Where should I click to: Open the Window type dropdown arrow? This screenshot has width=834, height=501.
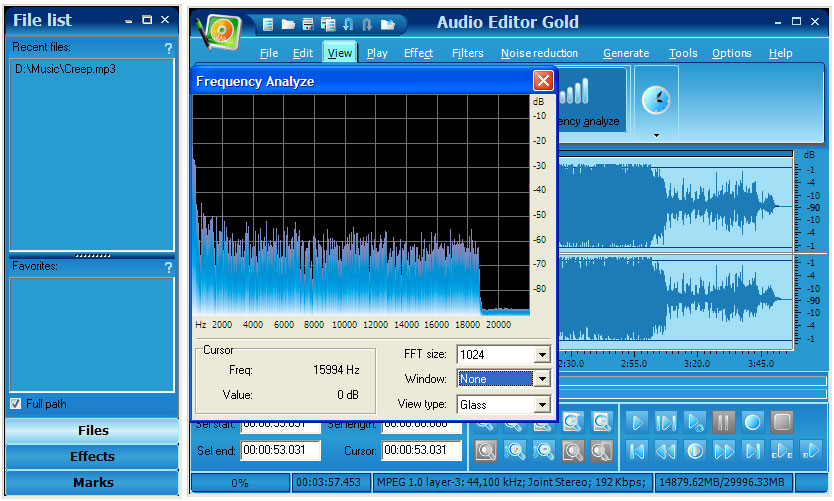coord(542,379)
